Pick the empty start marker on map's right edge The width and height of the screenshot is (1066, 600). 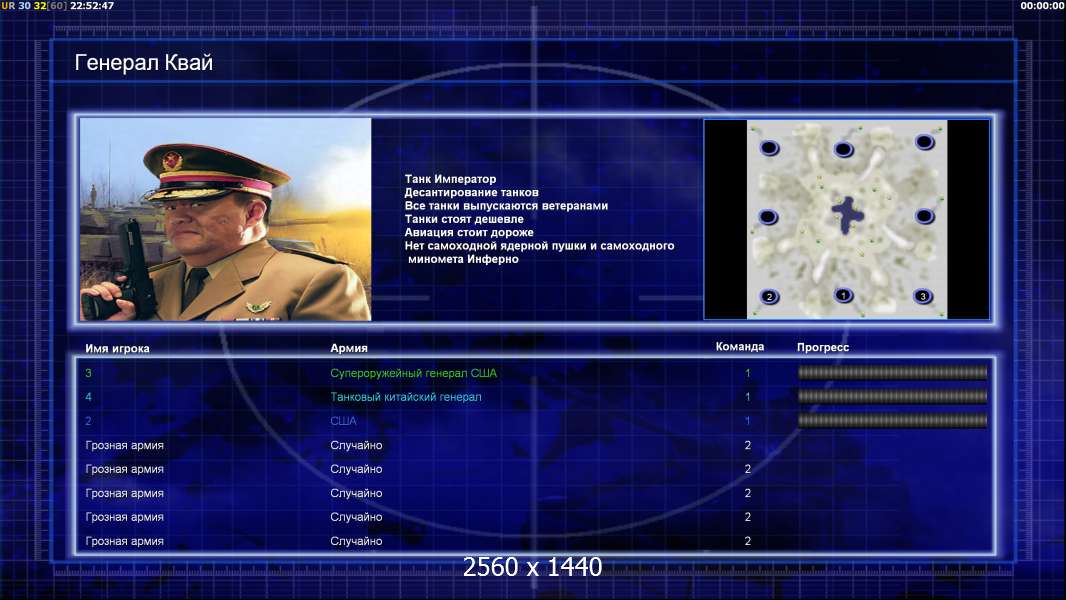[x=924, y=217]
